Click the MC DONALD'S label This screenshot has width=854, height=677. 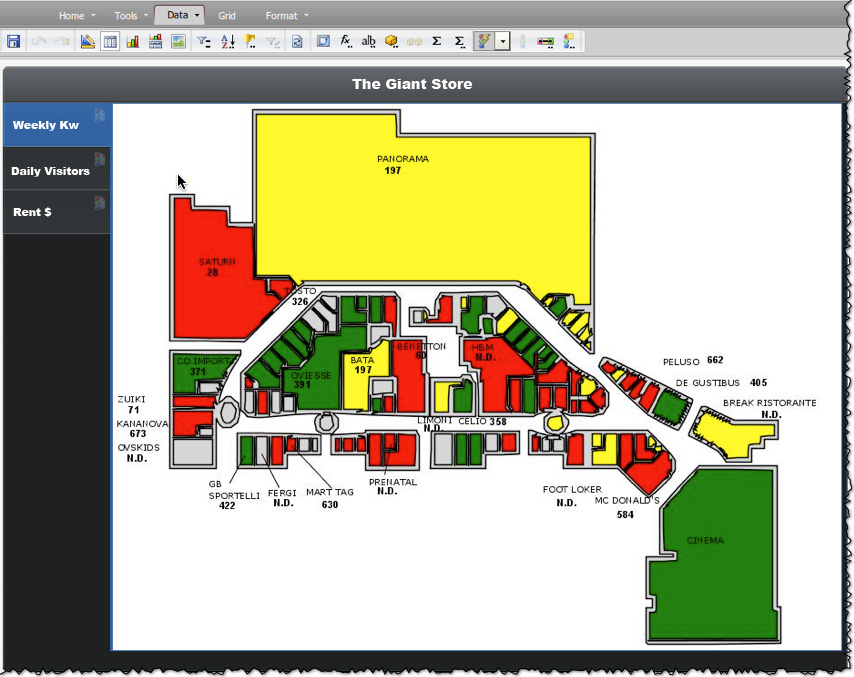click(627, 501)
